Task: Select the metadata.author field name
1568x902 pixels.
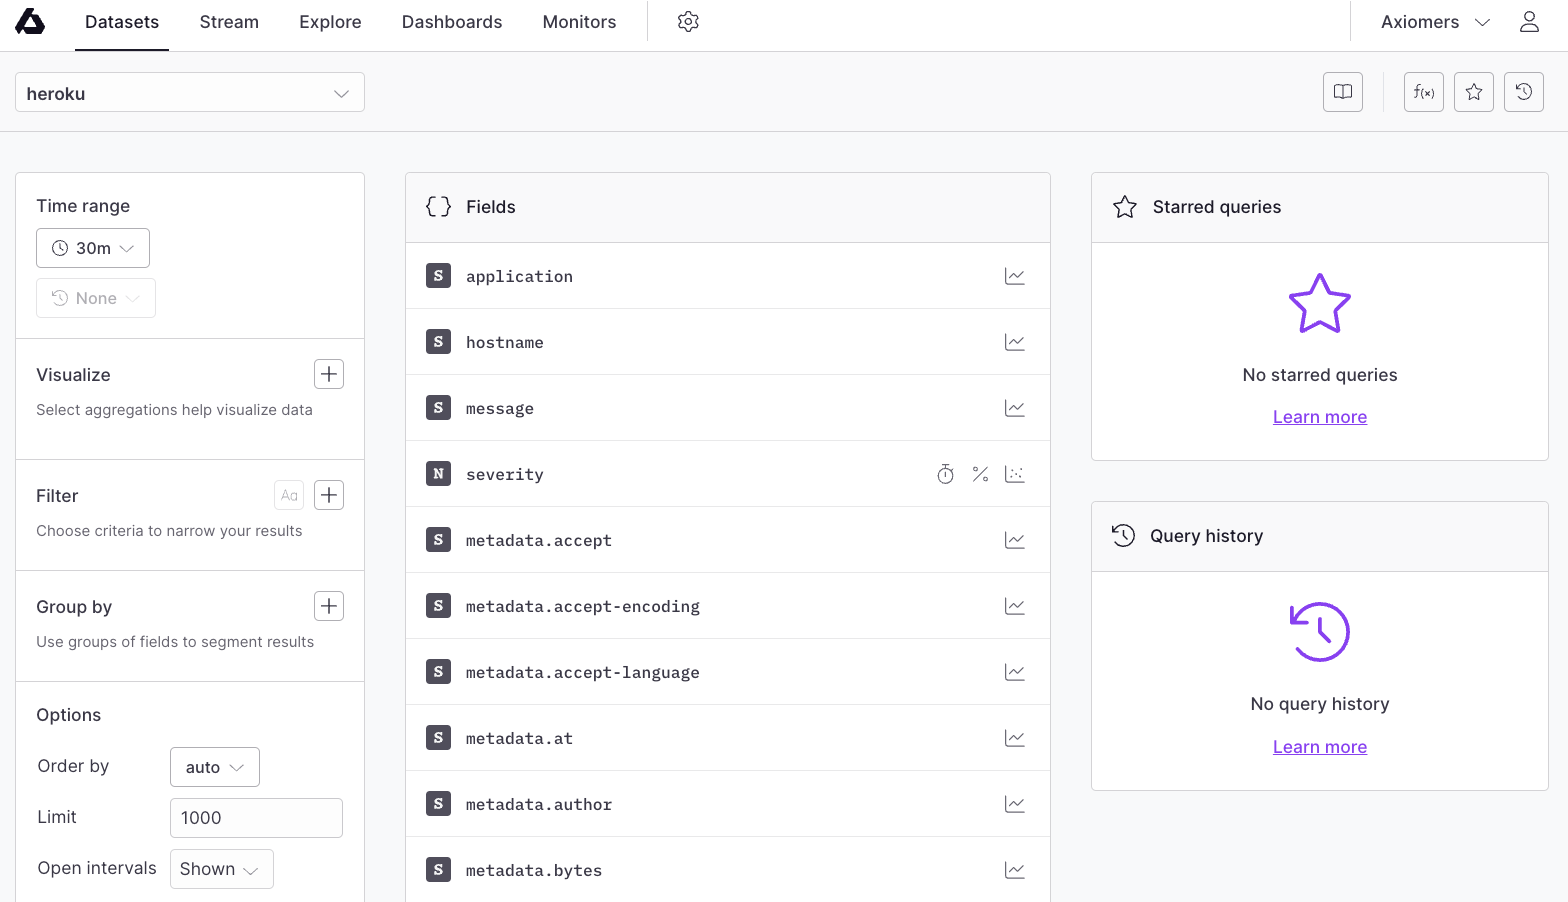Action: [539, 804]
